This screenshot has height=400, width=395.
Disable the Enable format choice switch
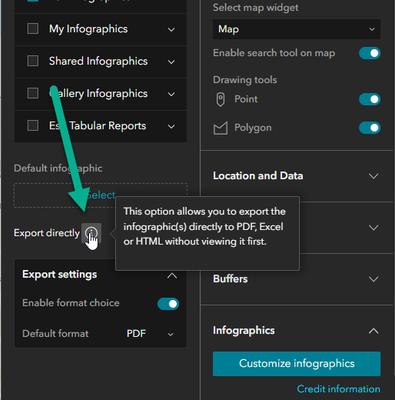168,304
